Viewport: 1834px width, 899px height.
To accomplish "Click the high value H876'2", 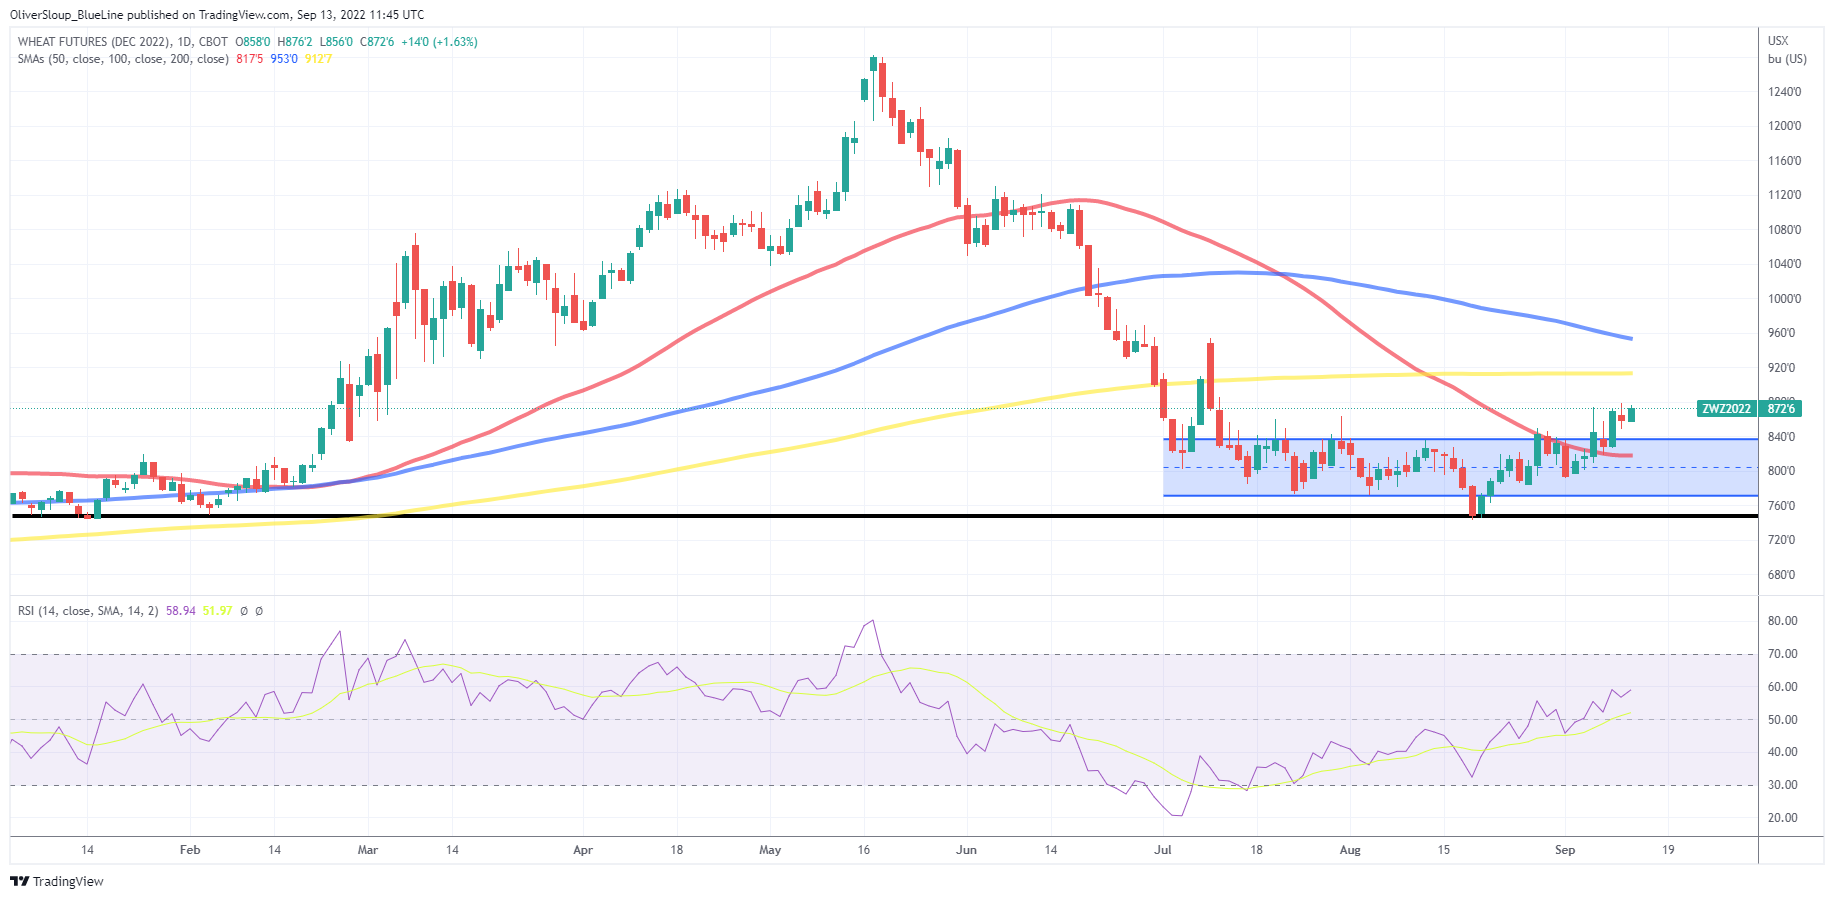I will coord(294,42).
